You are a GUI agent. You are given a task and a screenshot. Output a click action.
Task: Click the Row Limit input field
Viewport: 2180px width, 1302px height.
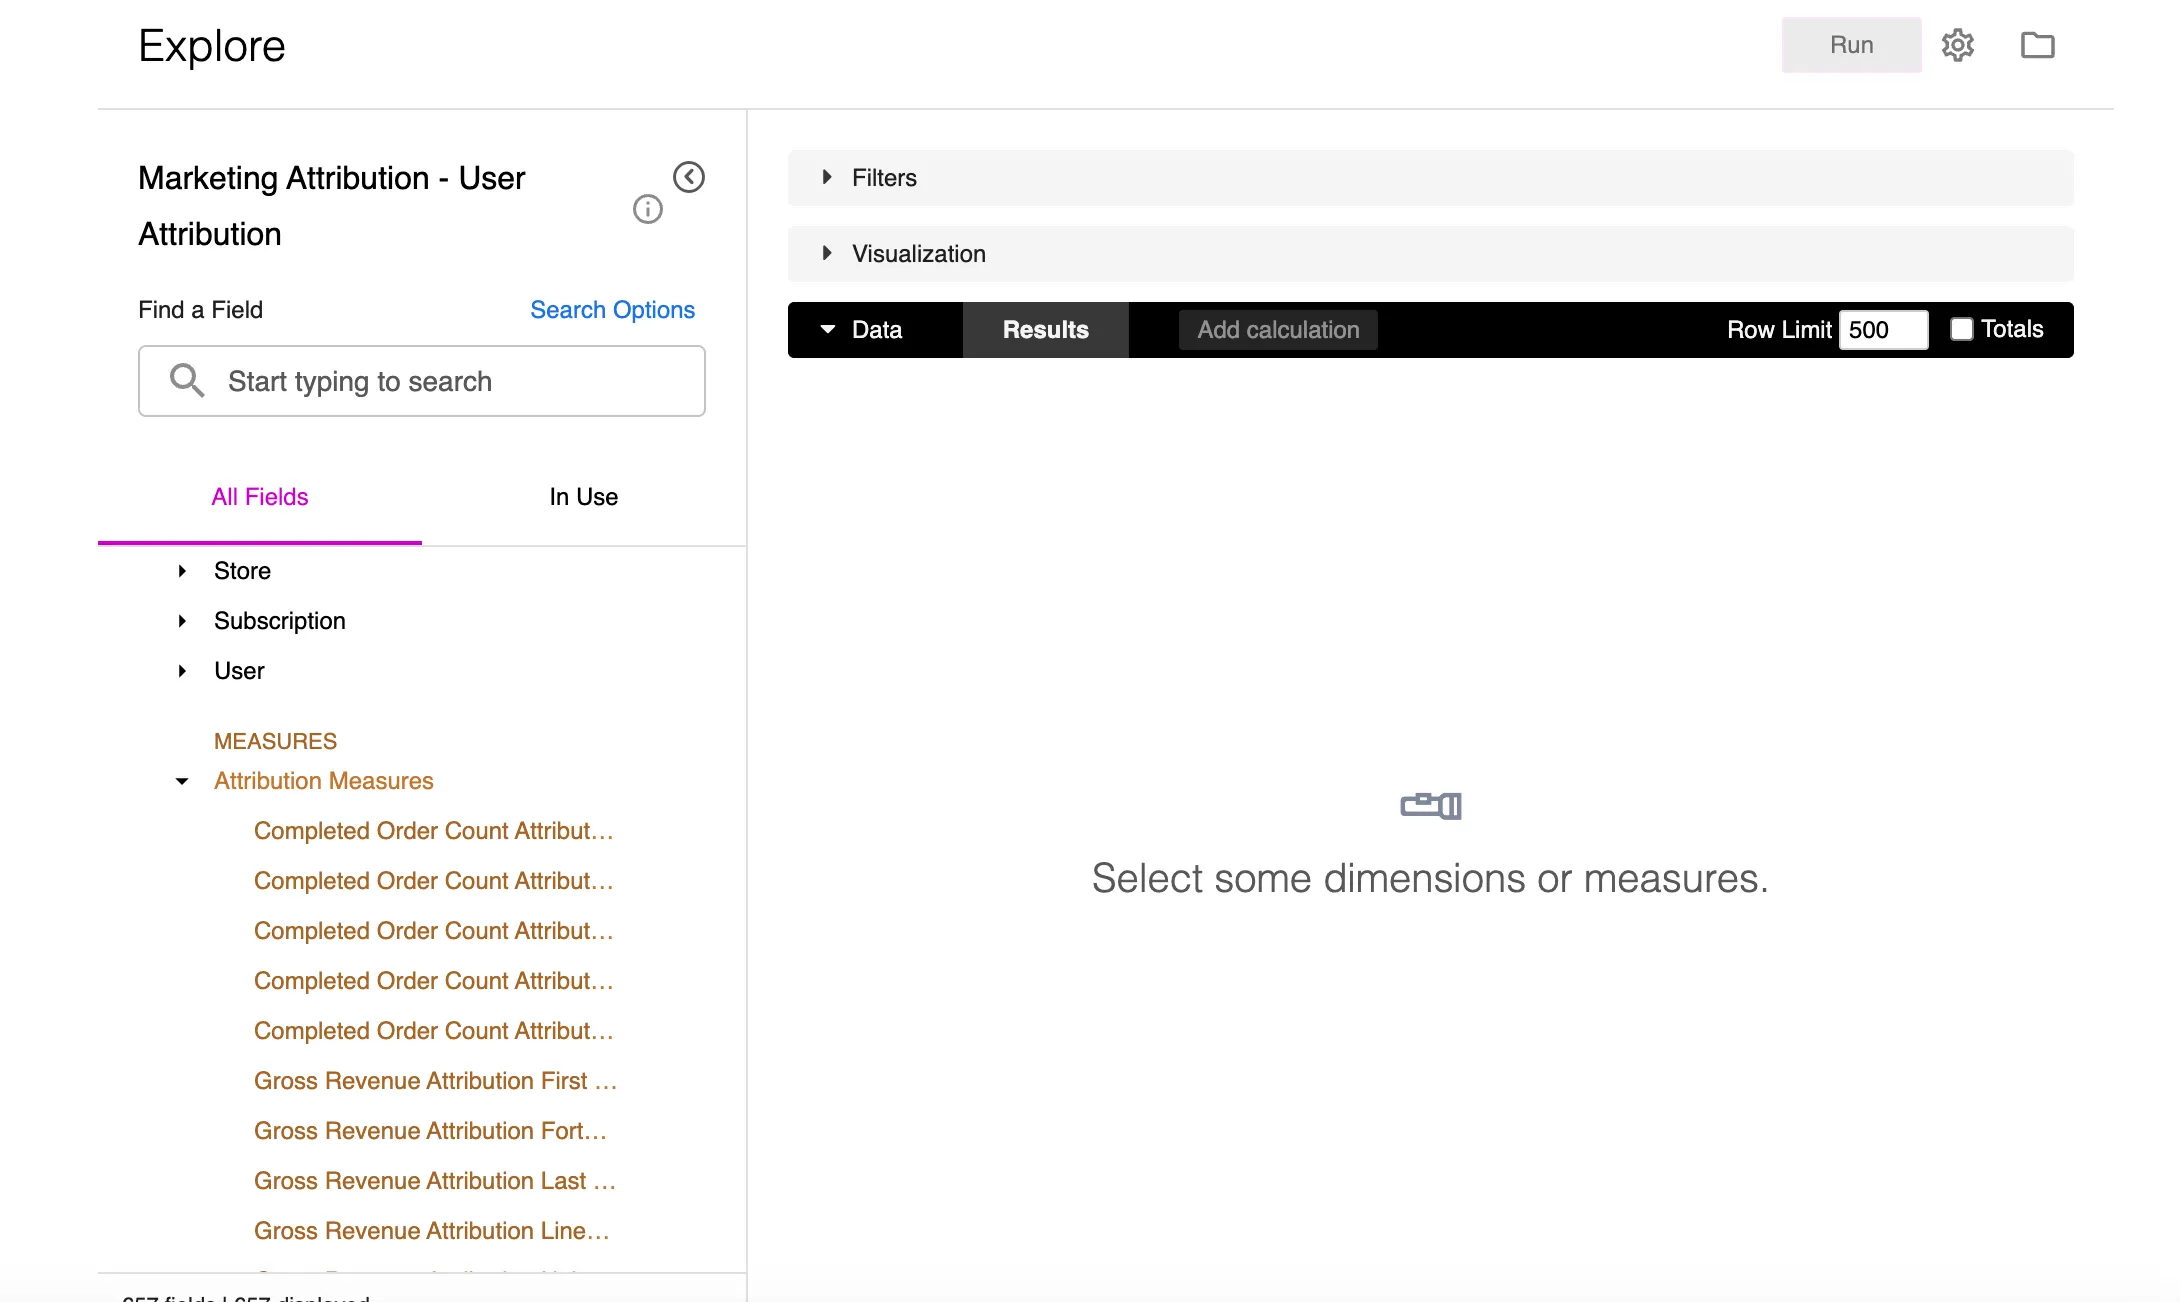(1883, 330)
